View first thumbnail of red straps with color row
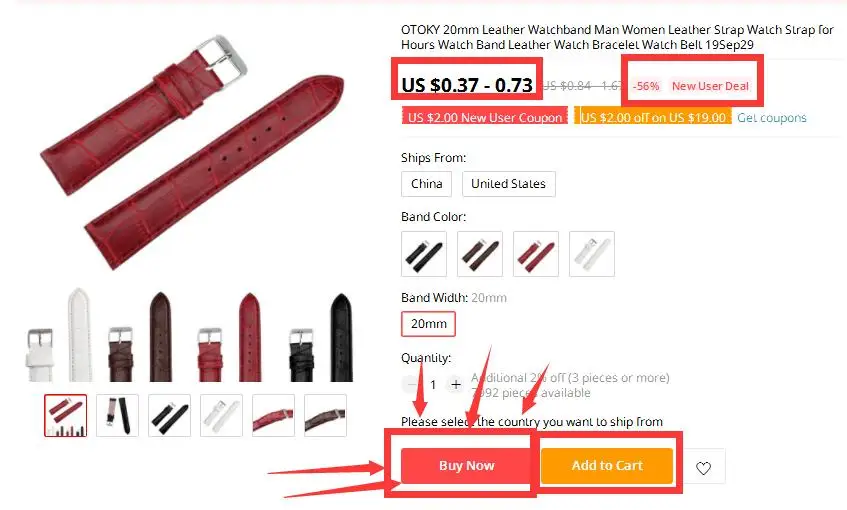 (65, 415)
